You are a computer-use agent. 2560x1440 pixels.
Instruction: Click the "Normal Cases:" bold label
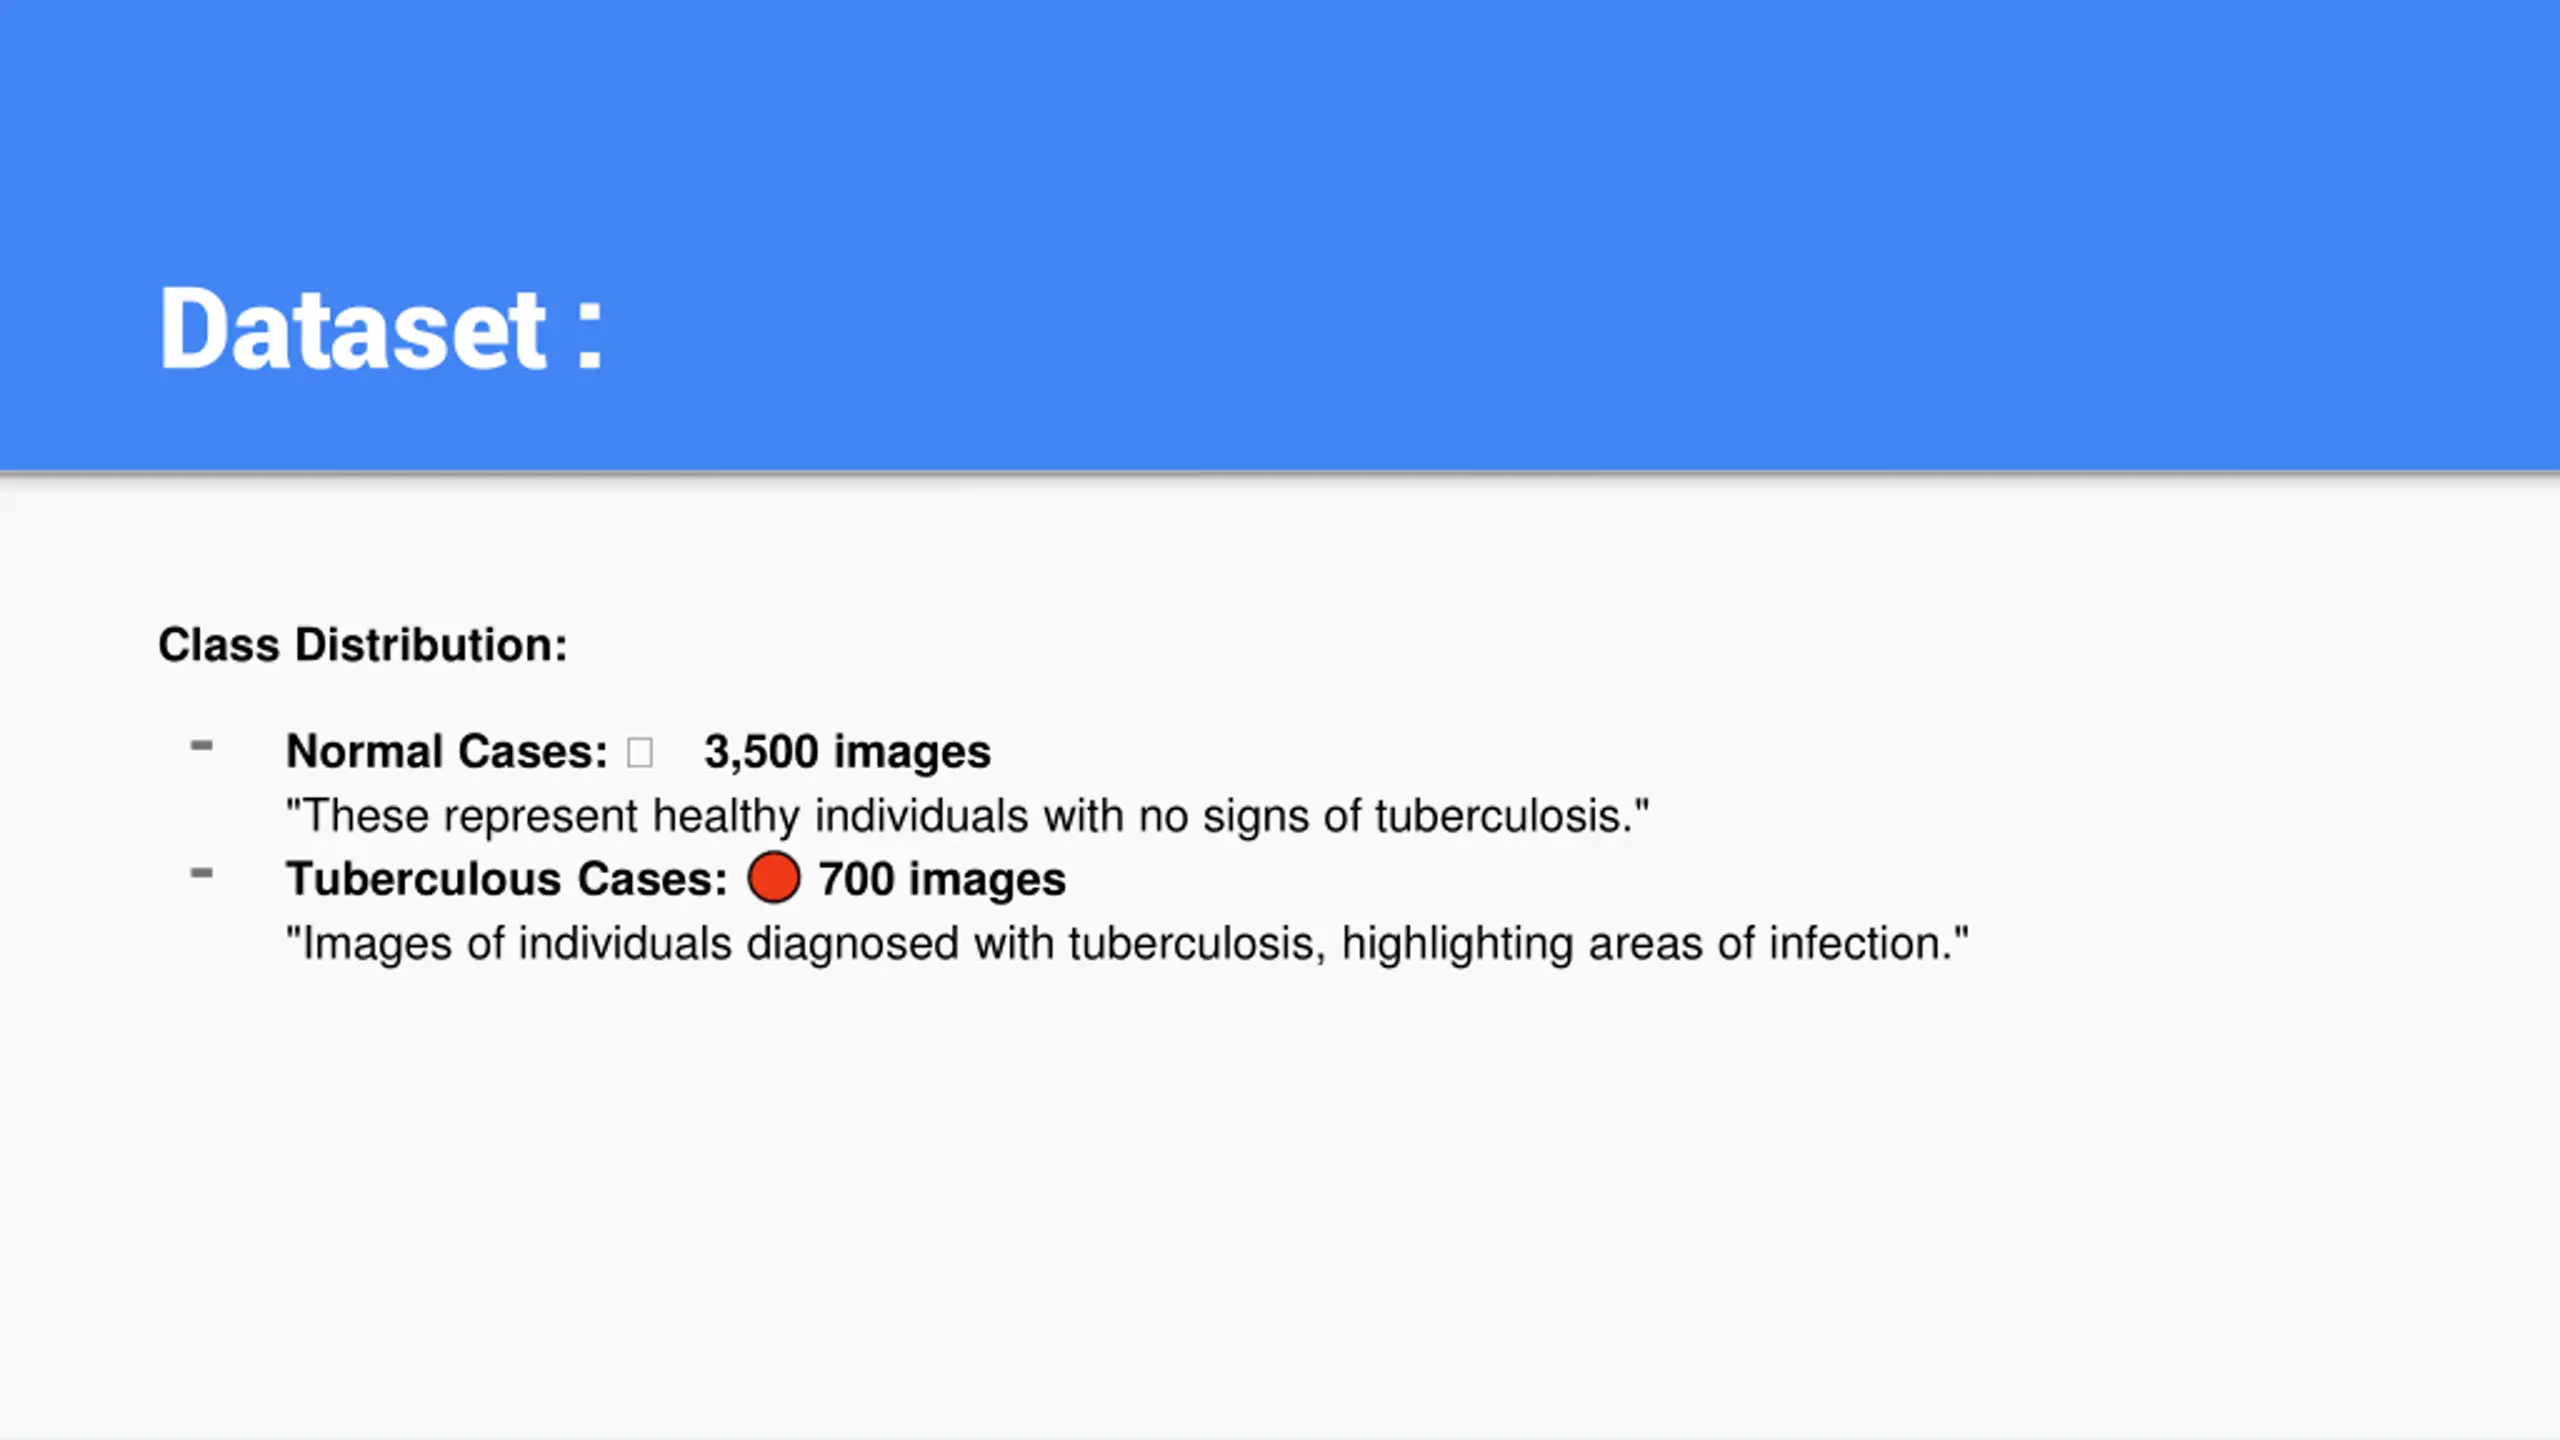click(x=446, y=752)
